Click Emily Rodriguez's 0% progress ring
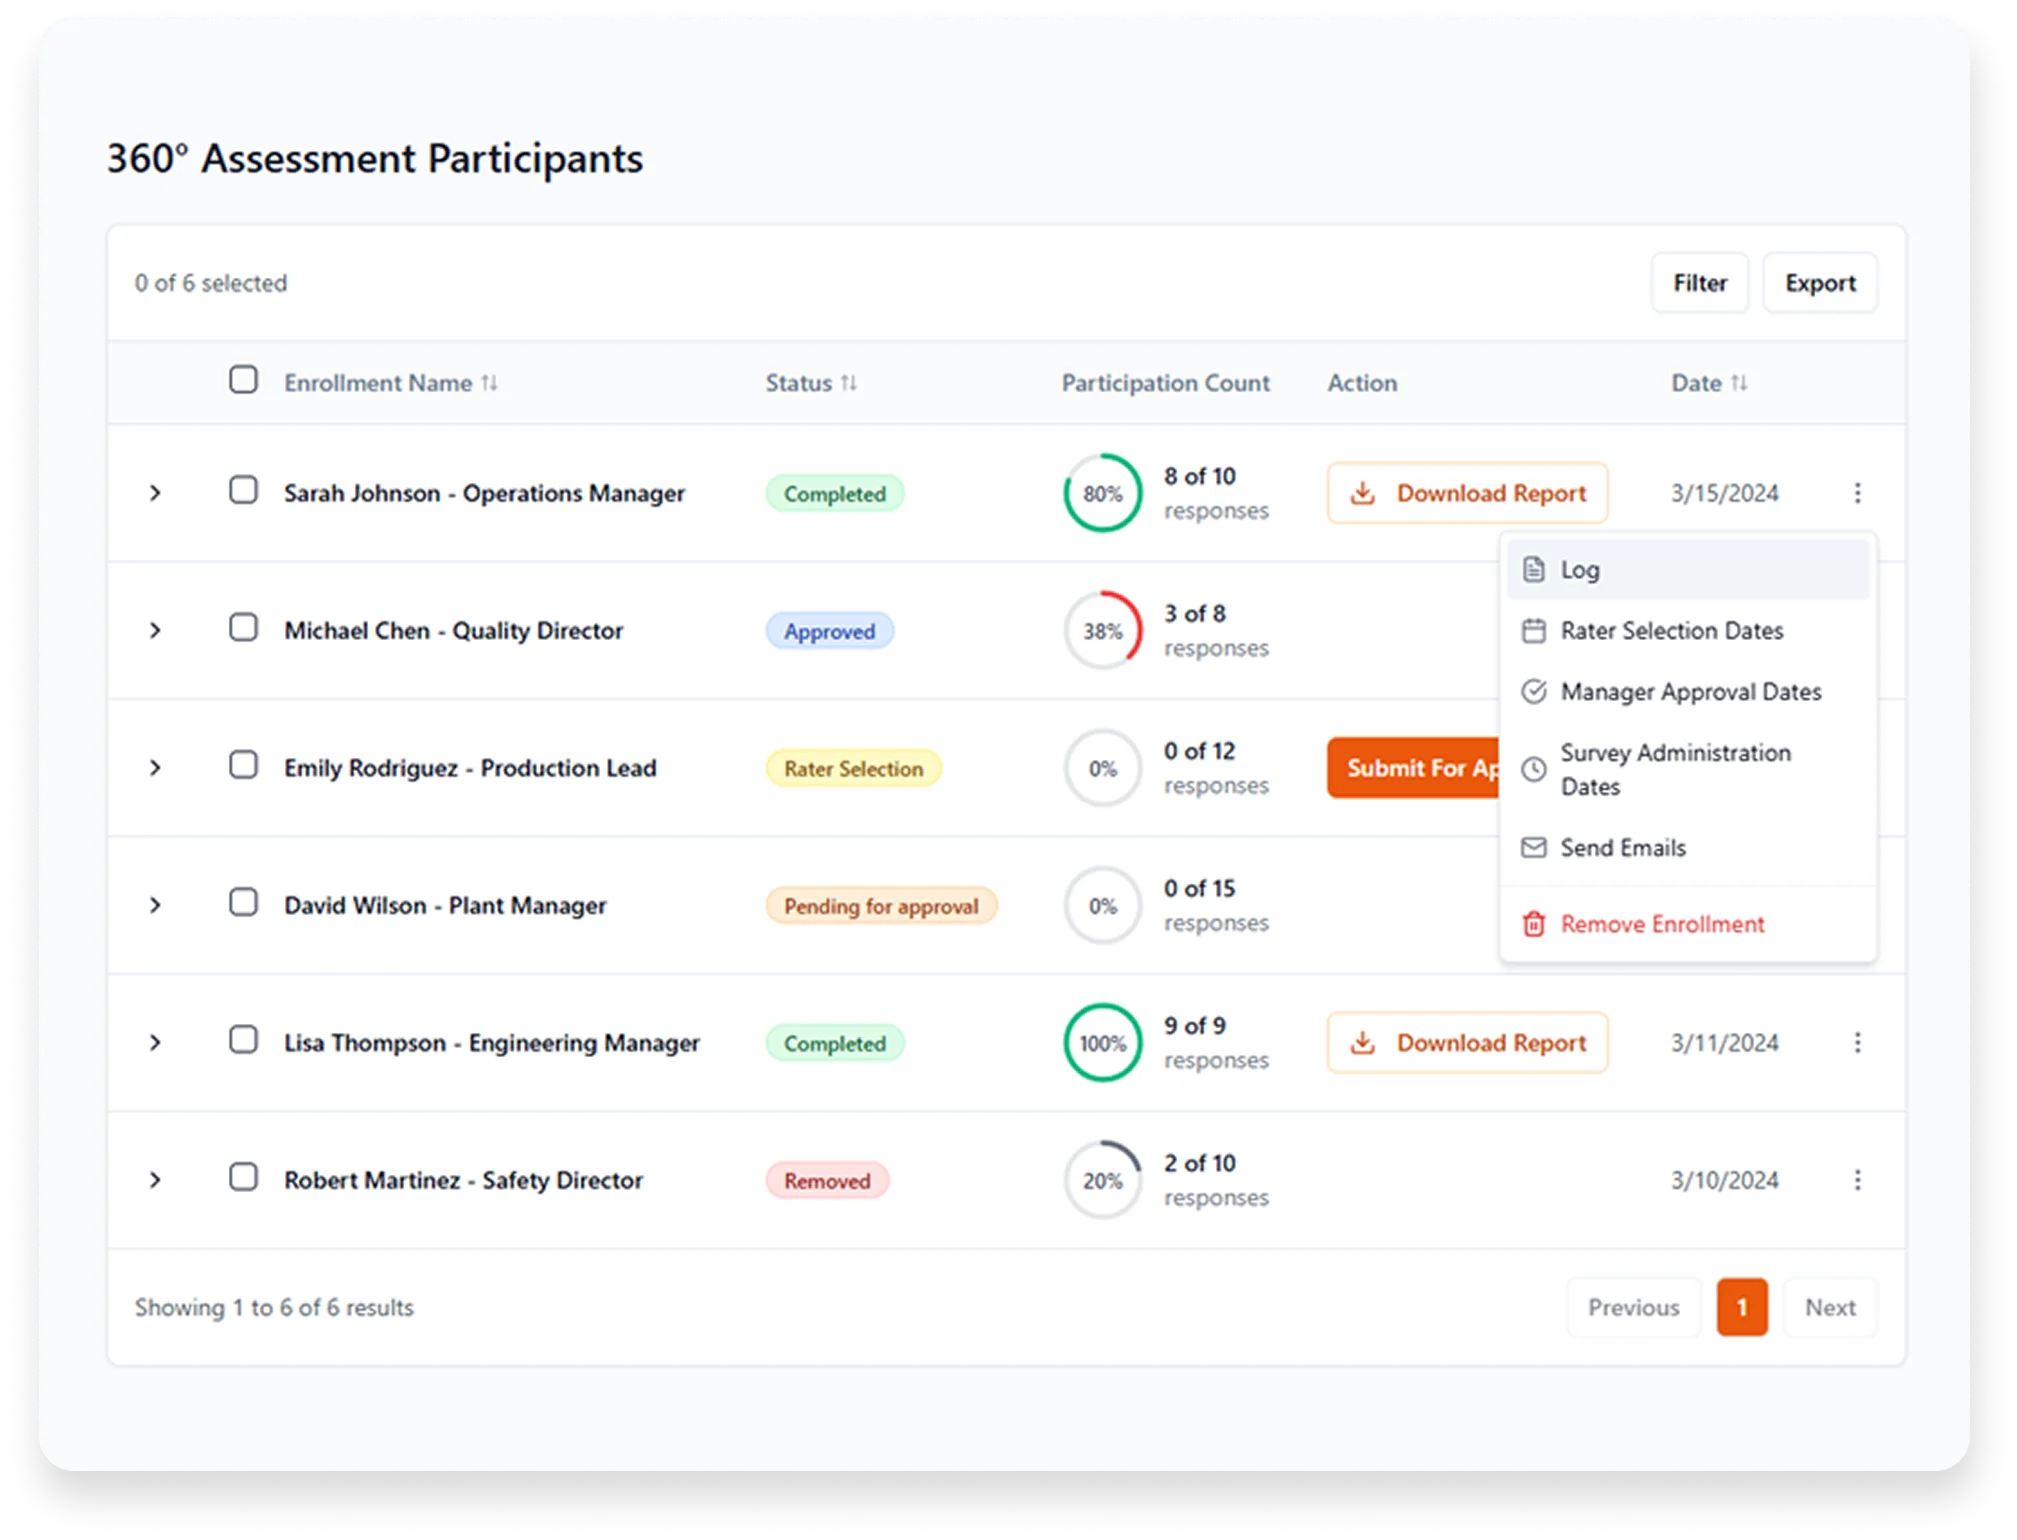This screenshot has width=2017, height=1540. [1103, 768]
